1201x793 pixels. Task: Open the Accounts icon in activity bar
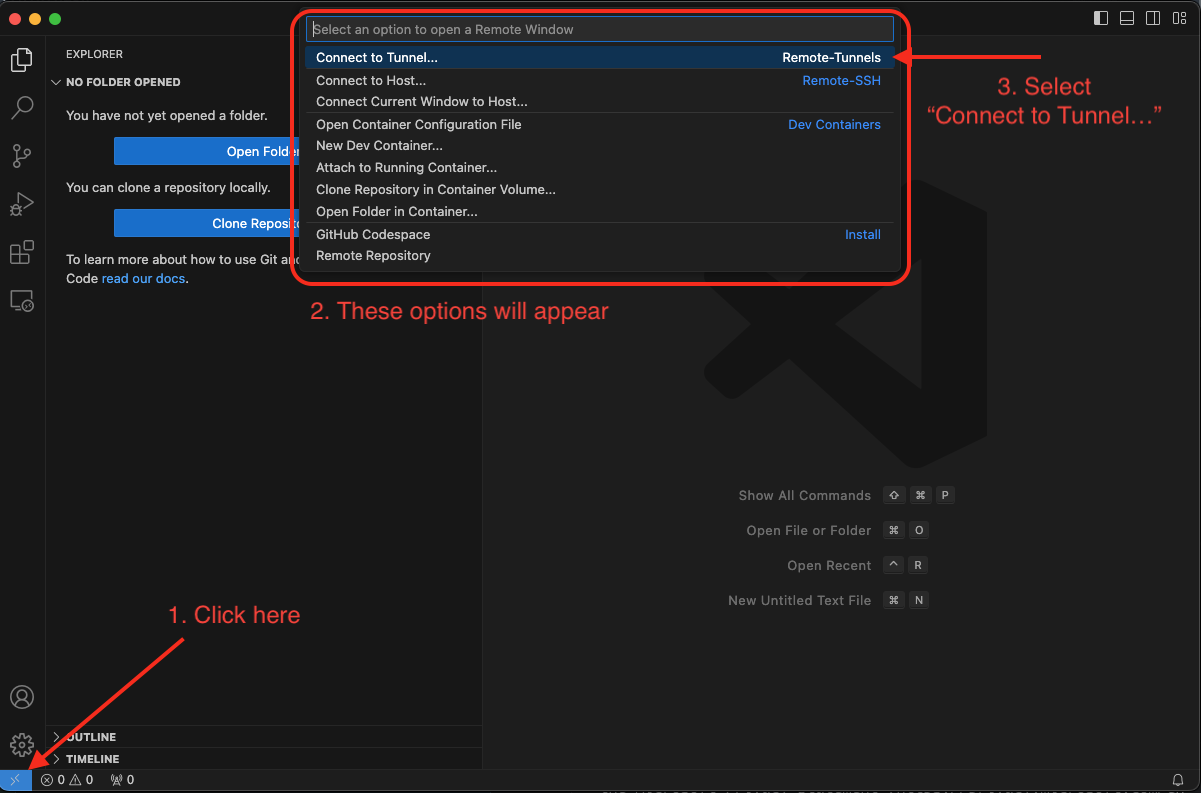[x=21, y=697]
